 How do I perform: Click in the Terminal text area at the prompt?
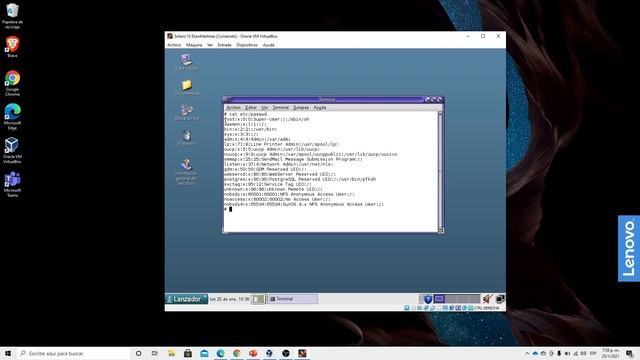coord(230,209)
